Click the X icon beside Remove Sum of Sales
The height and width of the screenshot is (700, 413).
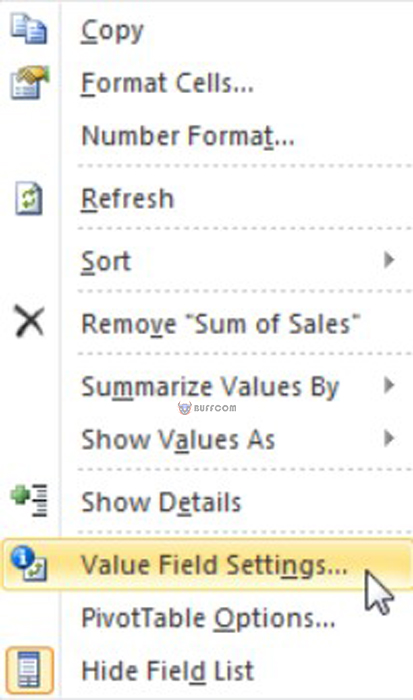(29, 321)
